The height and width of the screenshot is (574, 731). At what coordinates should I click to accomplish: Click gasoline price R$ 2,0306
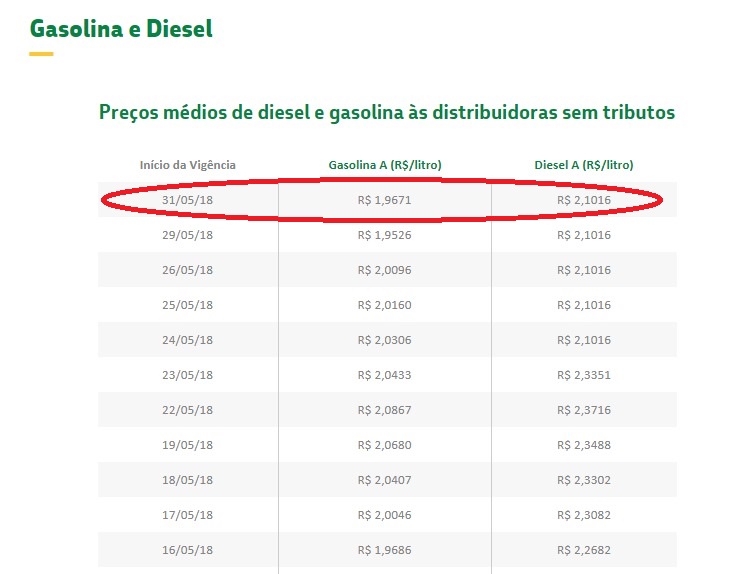point(385,340)
